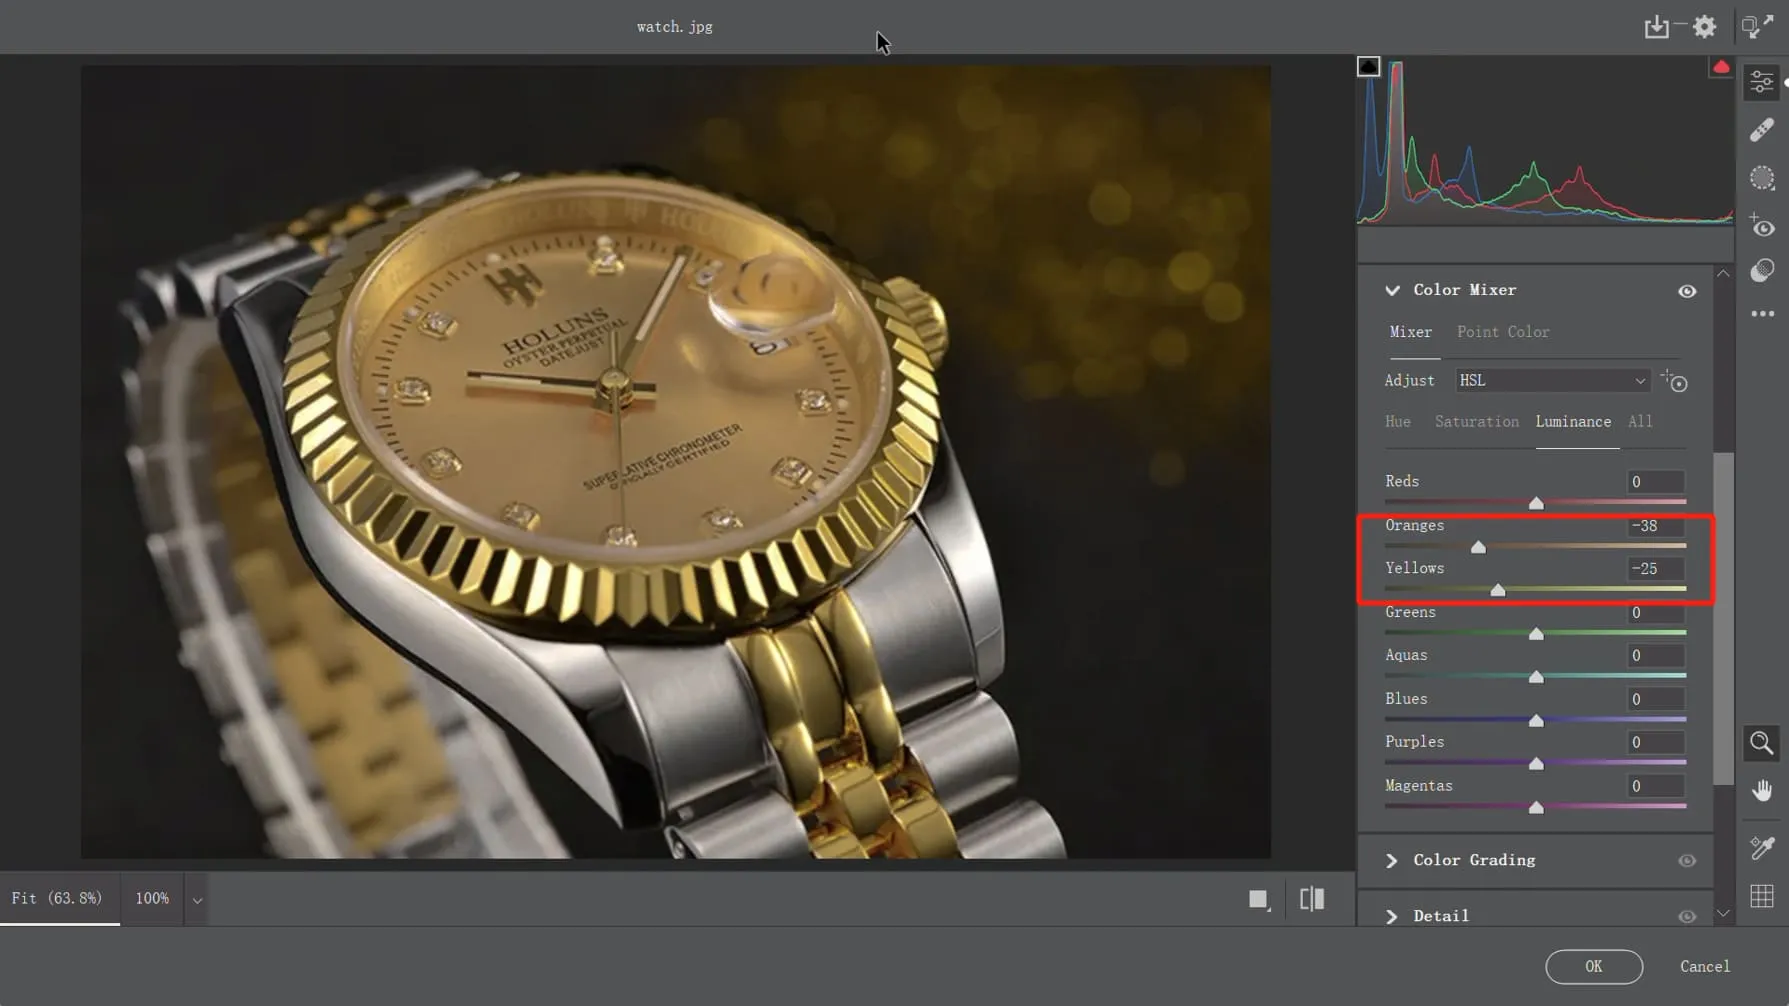Toggle highlight clipping warning indicator
The height and width of the screenshot is (1006, 1789).
(x=1721, y=67)
